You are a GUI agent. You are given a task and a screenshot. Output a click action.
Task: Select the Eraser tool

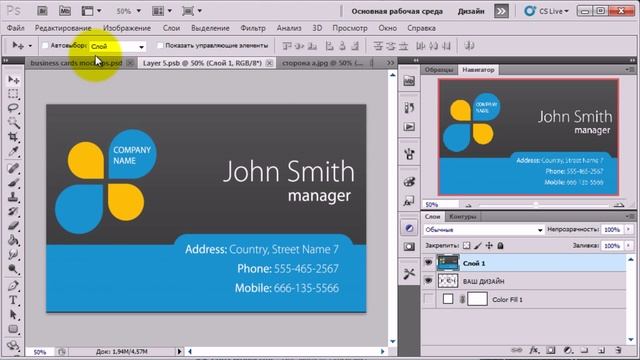coord(13,226)
